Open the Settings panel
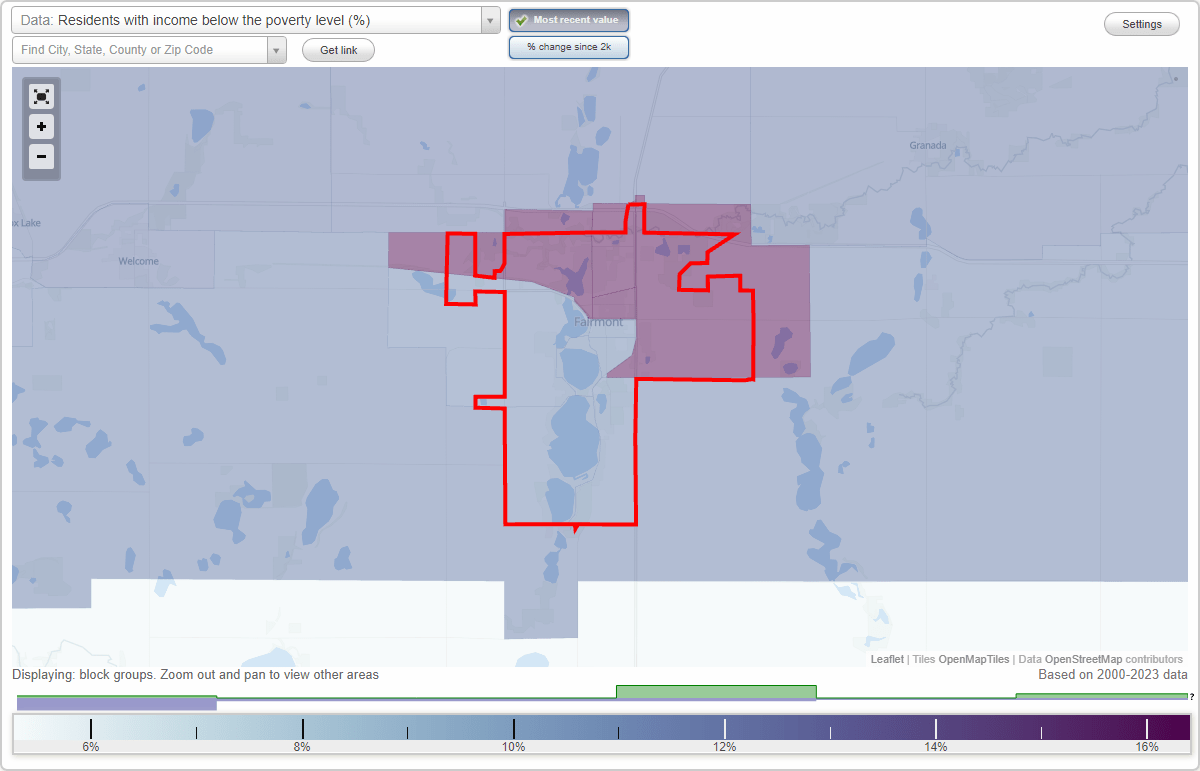Viewport: 1200px width, 771px height. click(1141, 23)
